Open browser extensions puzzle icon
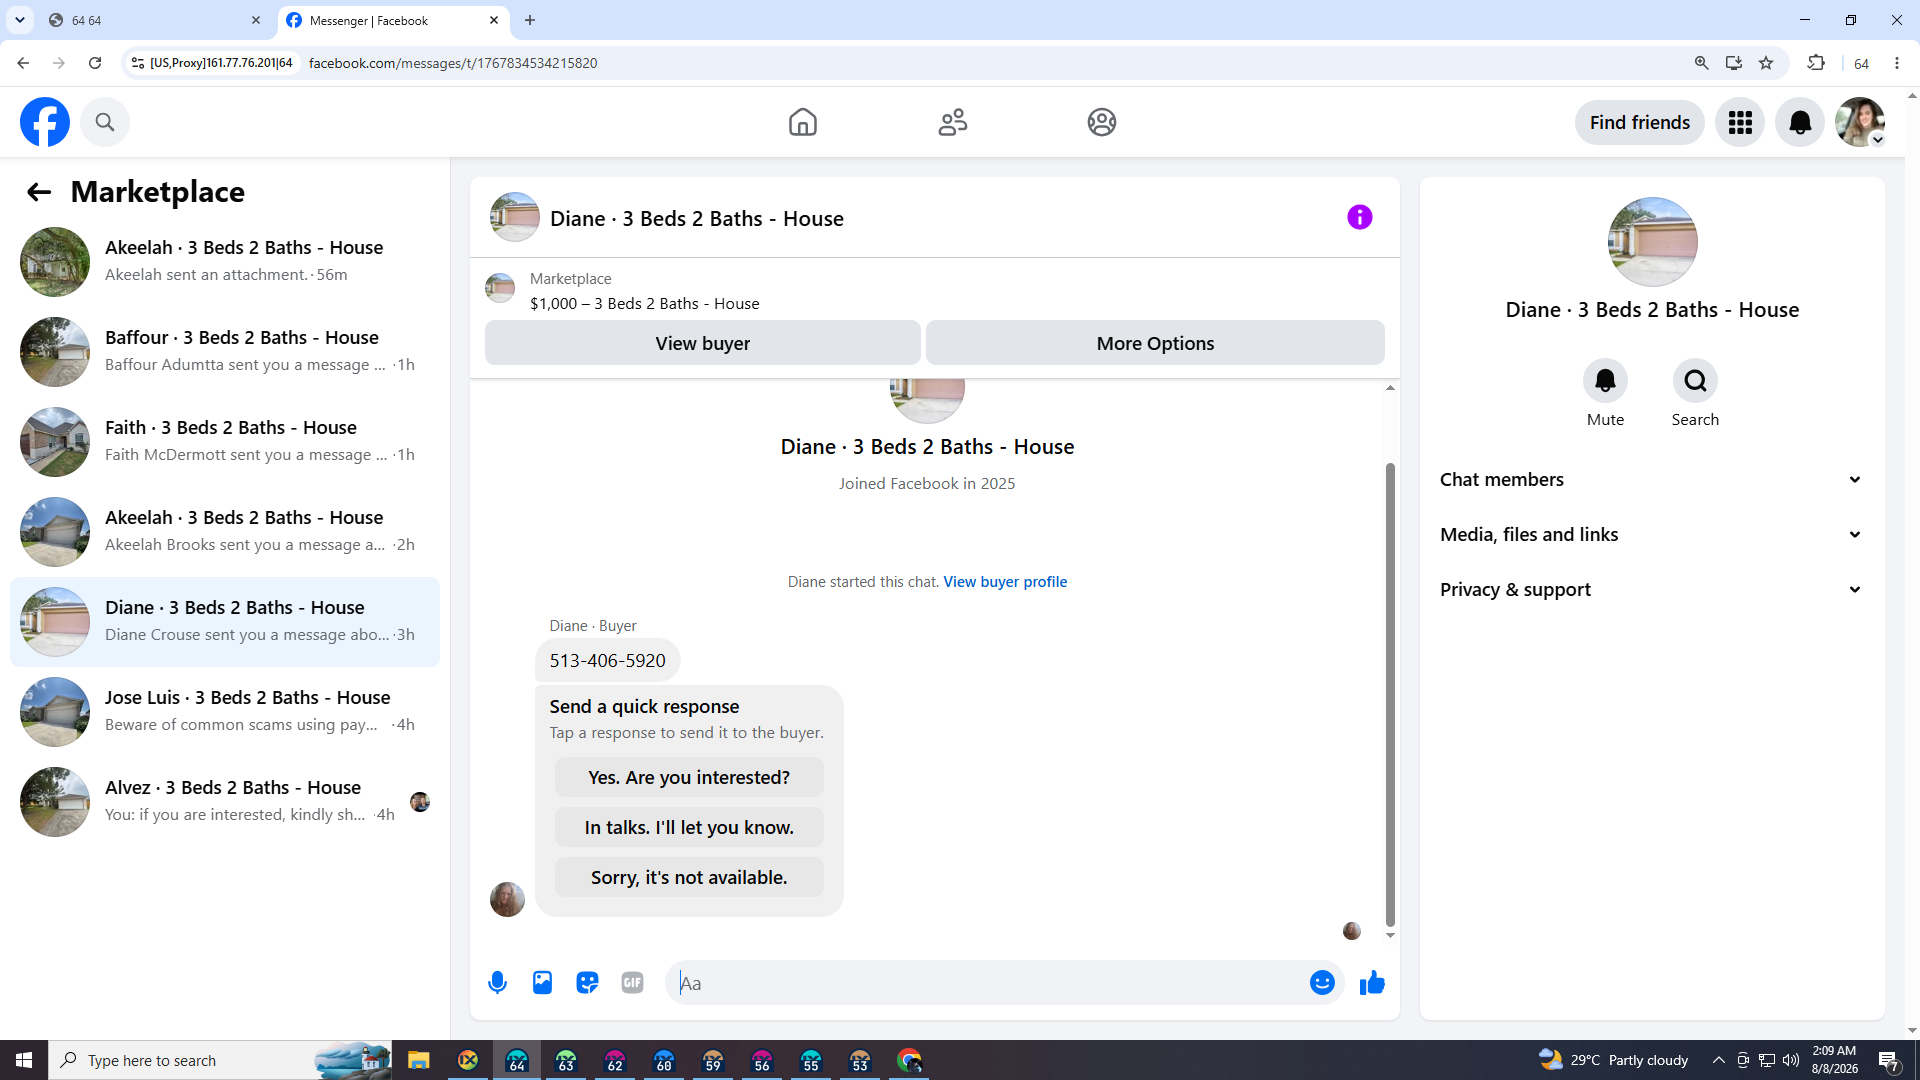This screenshot has height=1080, width=1920. 1816,63
